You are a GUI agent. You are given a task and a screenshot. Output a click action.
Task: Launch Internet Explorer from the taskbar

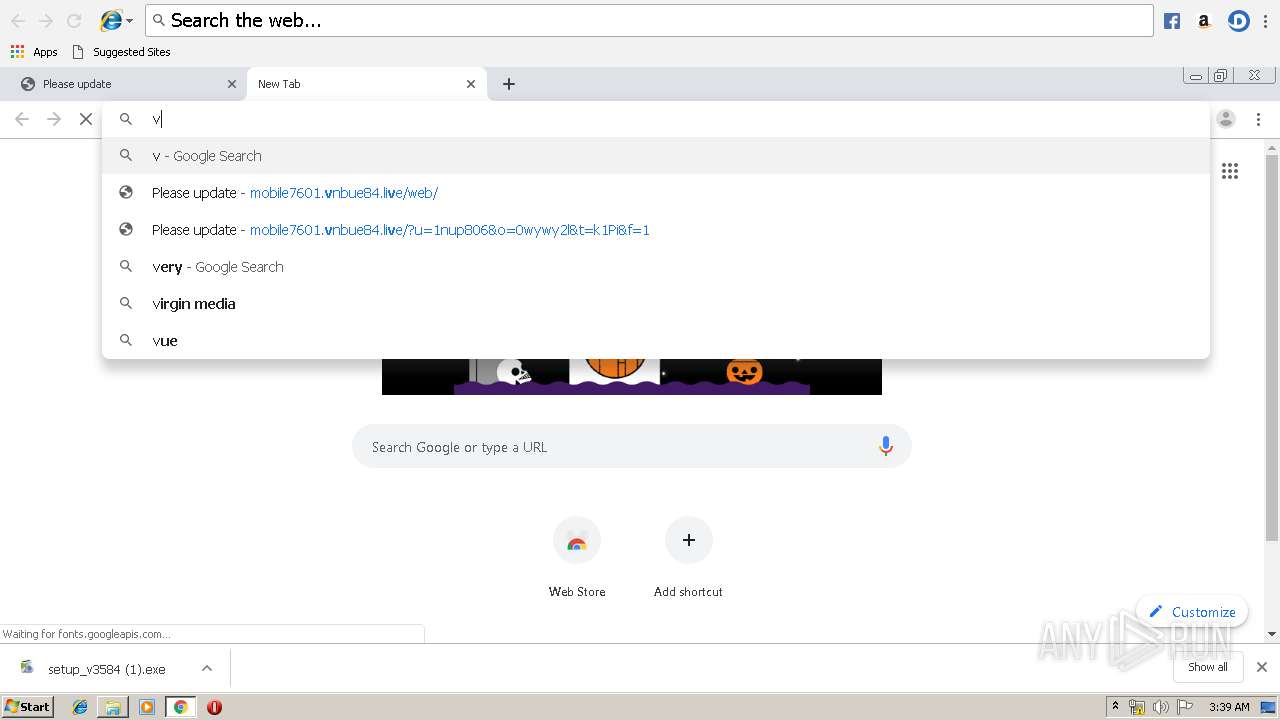coord(80,707)
